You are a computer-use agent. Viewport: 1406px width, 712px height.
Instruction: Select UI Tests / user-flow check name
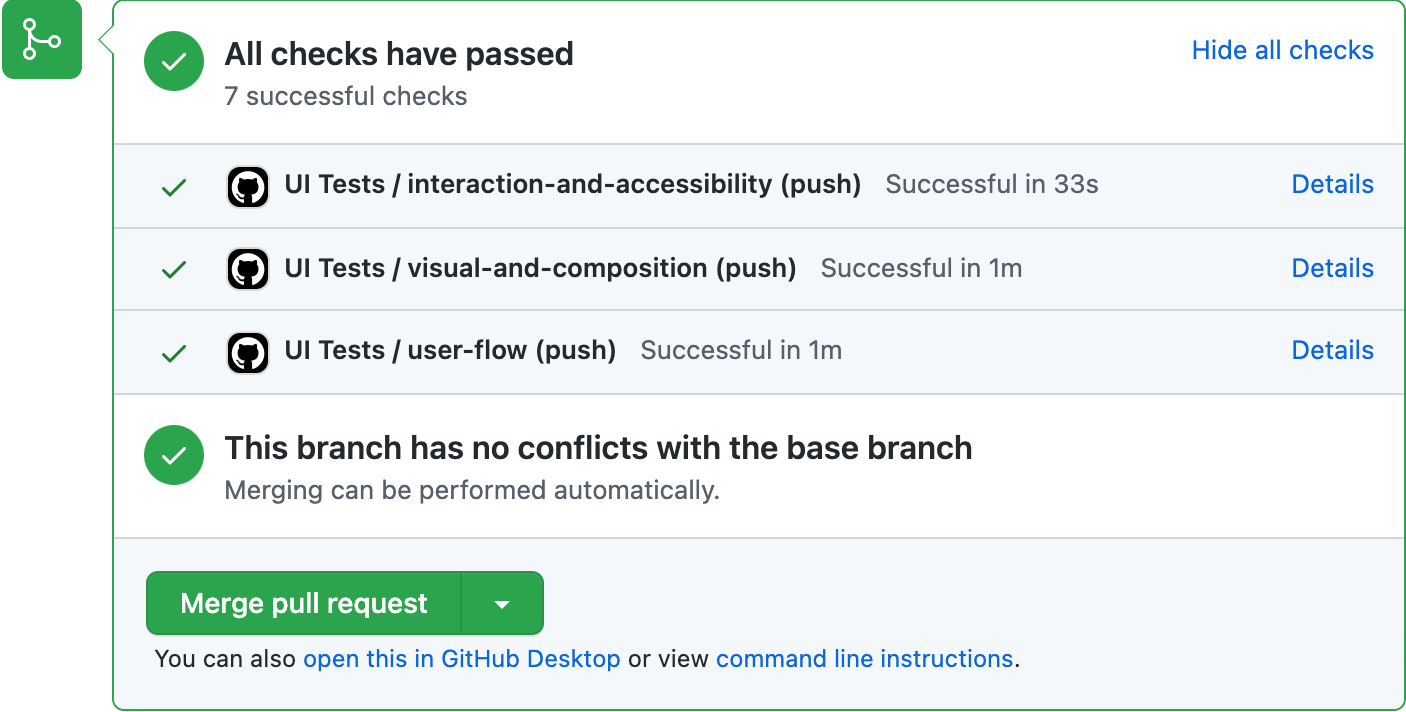click(x=450, y=351)
